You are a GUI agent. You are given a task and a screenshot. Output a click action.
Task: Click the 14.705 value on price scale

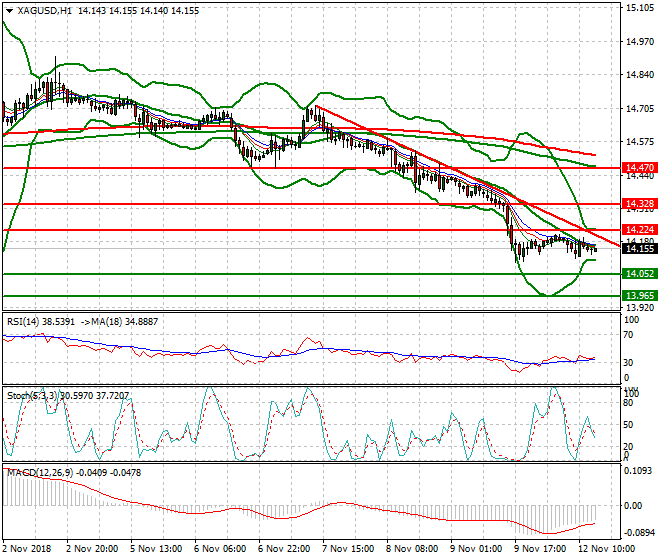[x=639, y=108]
